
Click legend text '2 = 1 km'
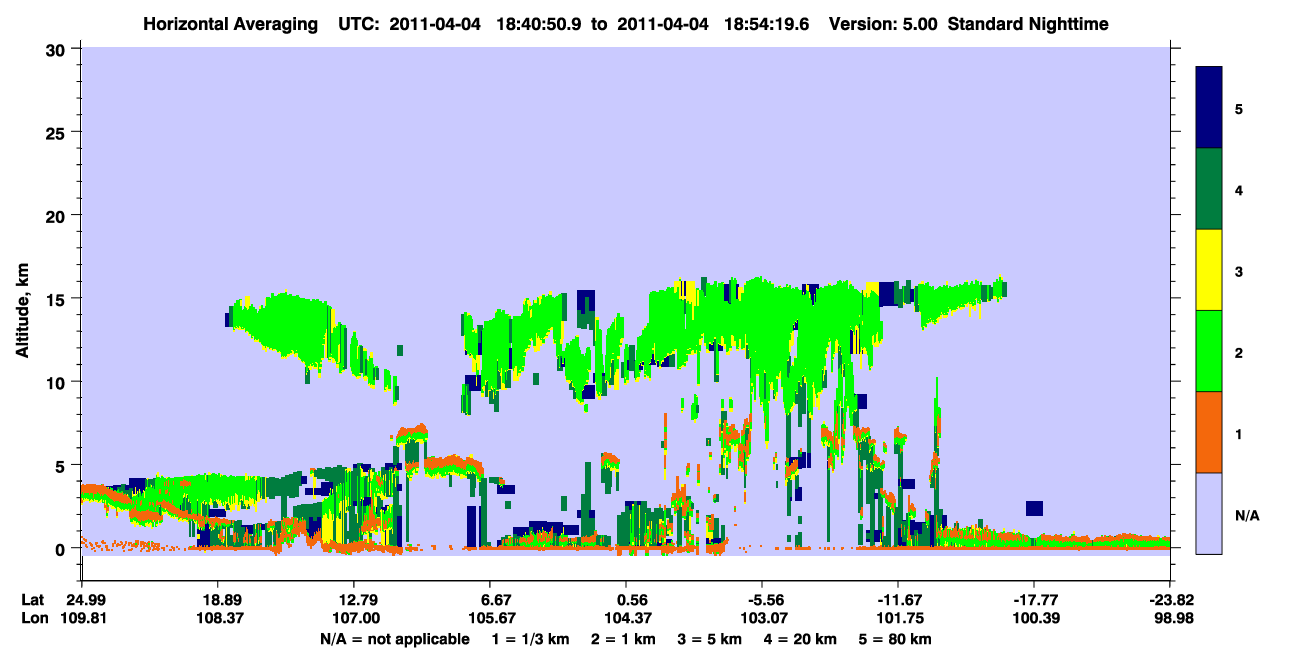624,638
